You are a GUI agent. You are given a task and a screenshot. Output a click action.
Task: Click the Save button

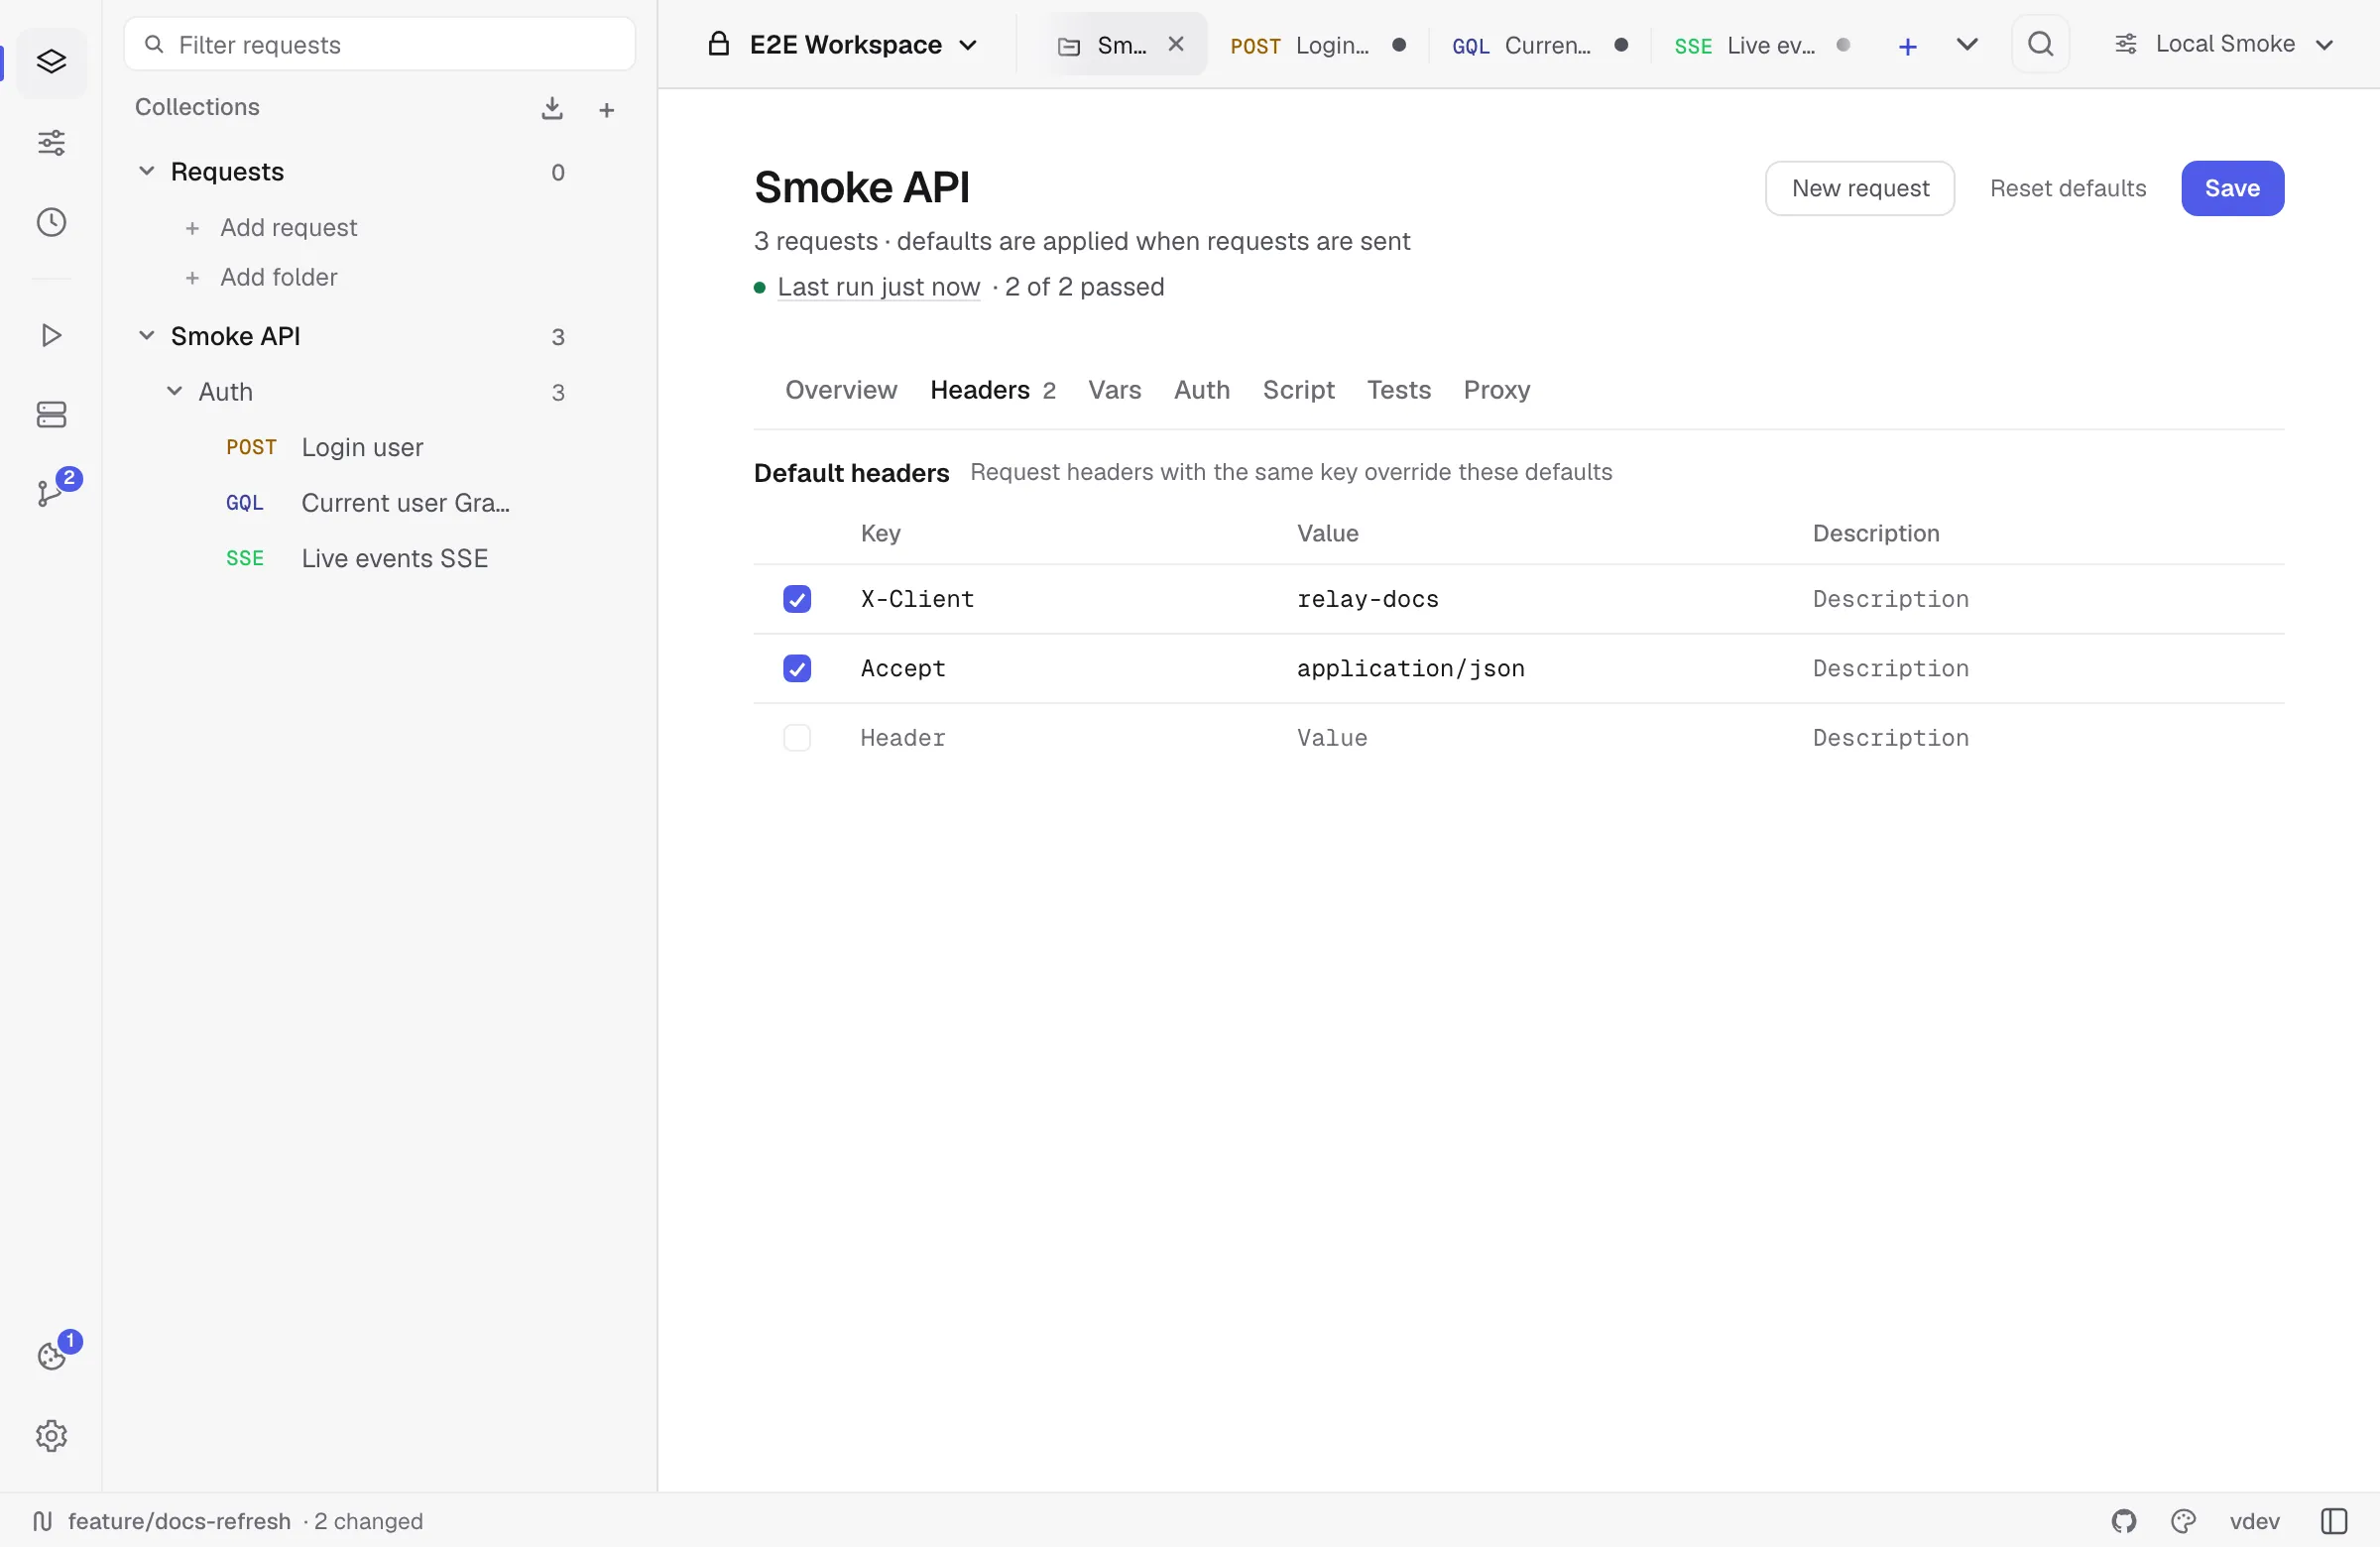(x=2232, y=188)
